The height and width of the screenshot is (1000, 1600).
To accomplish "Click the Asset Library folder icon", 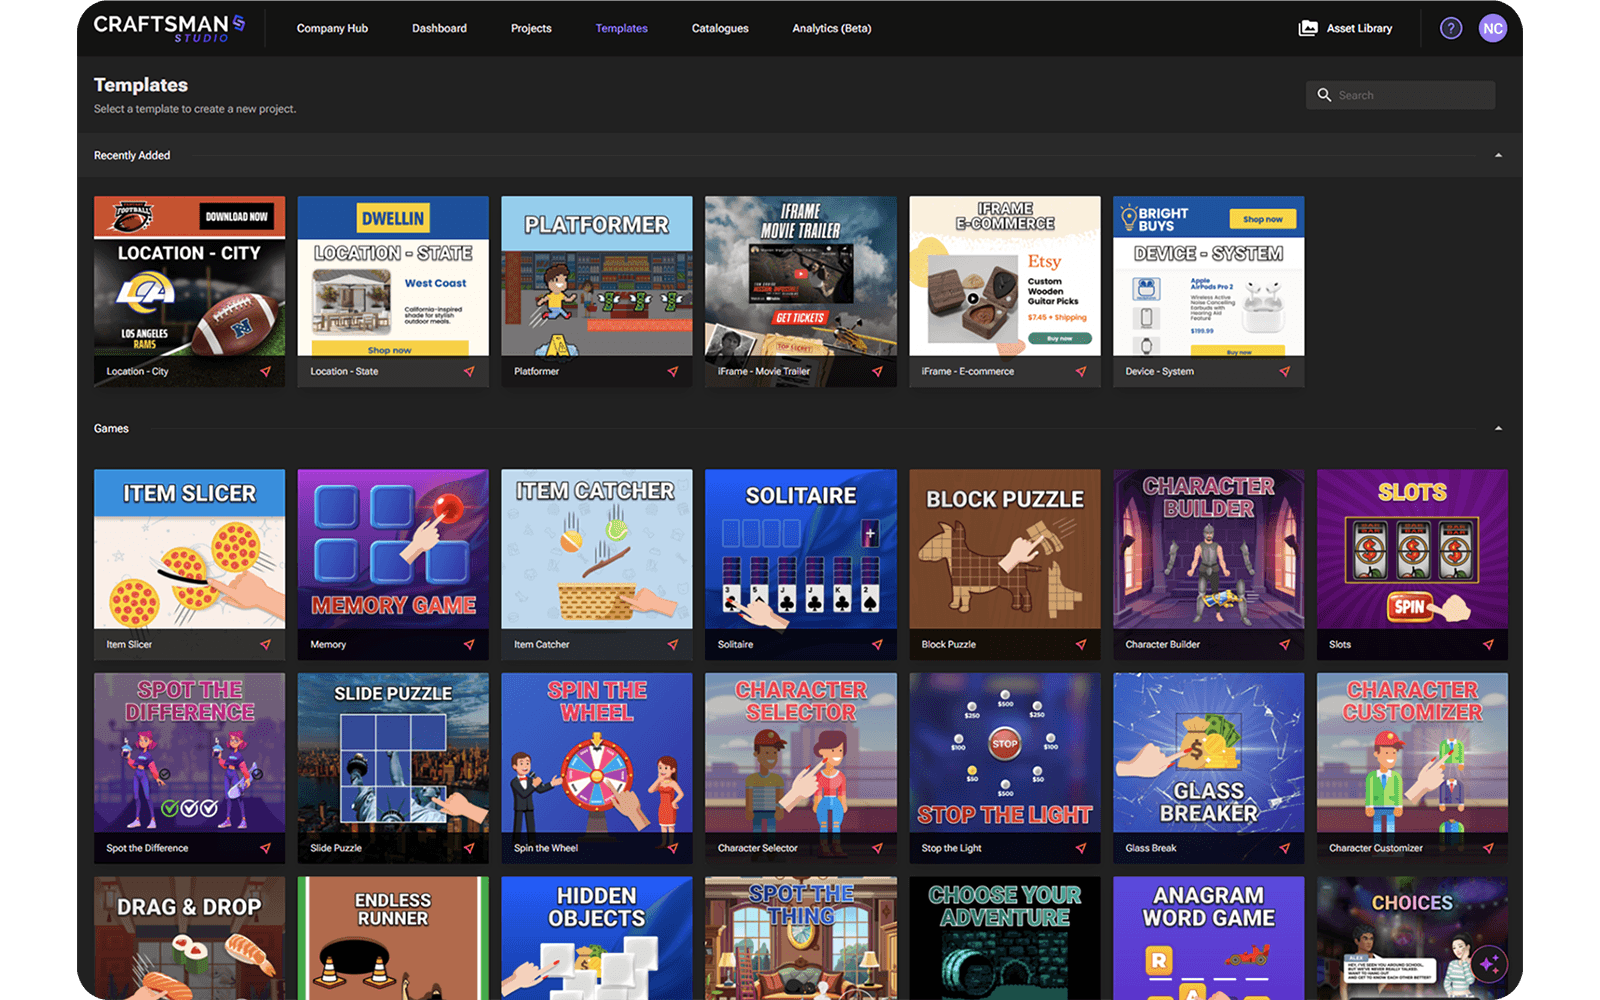I will tap(1308, 28).
